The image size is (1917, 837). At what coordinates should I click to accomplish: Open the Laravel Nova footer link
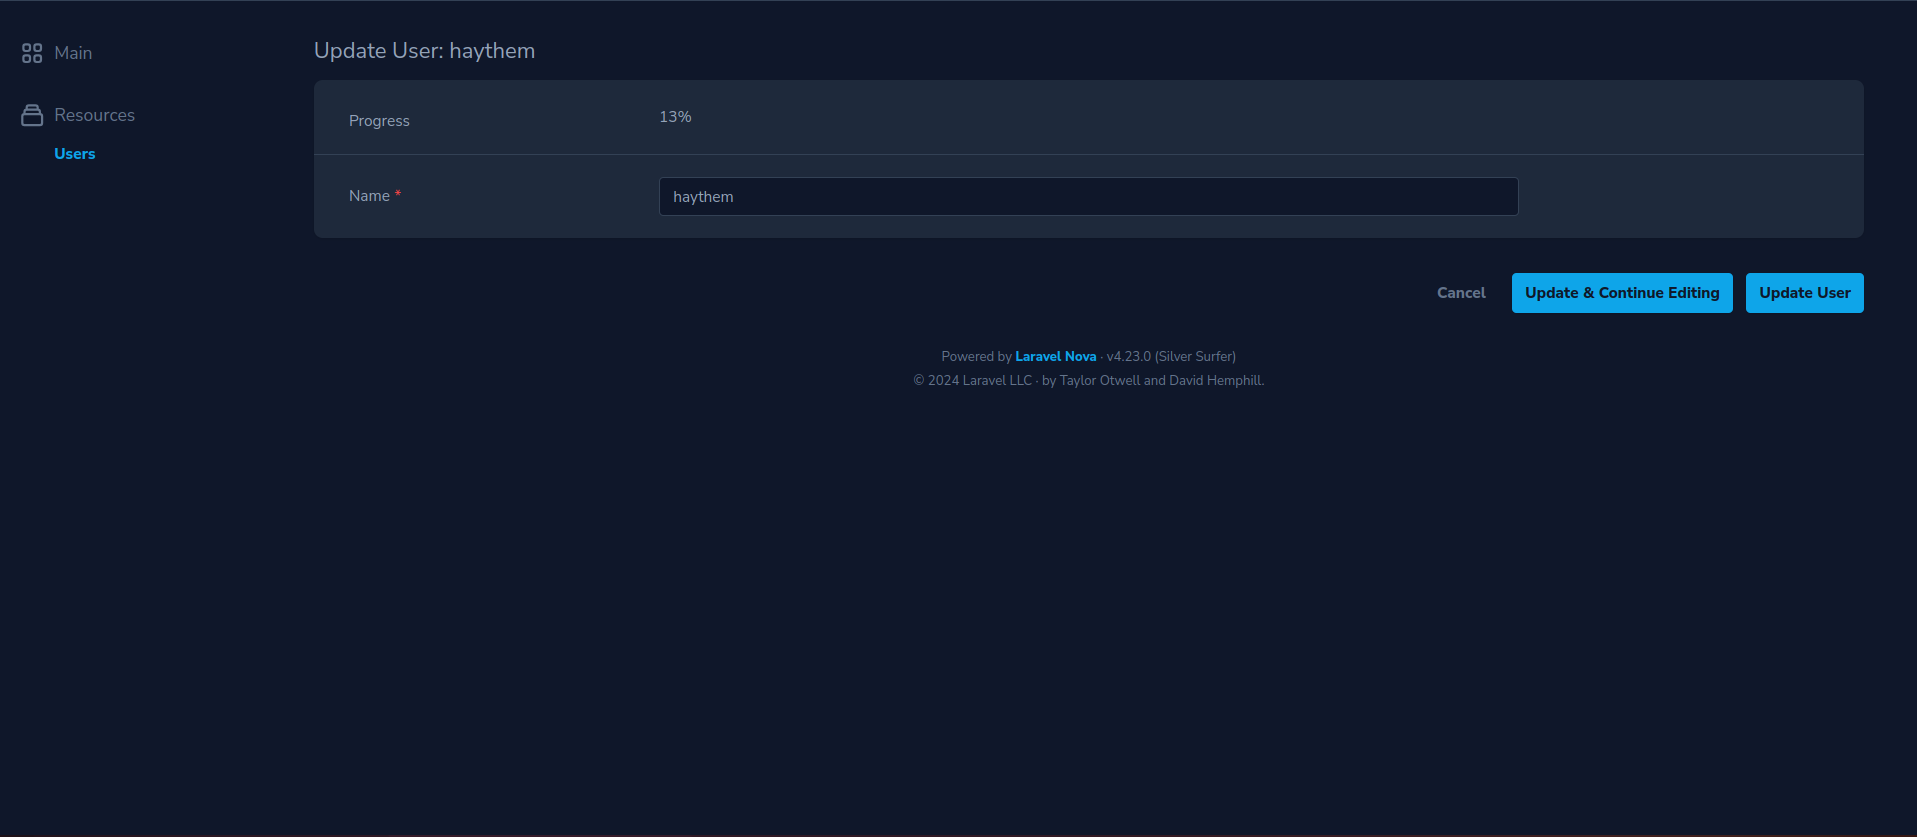(x=1055, y=357)
